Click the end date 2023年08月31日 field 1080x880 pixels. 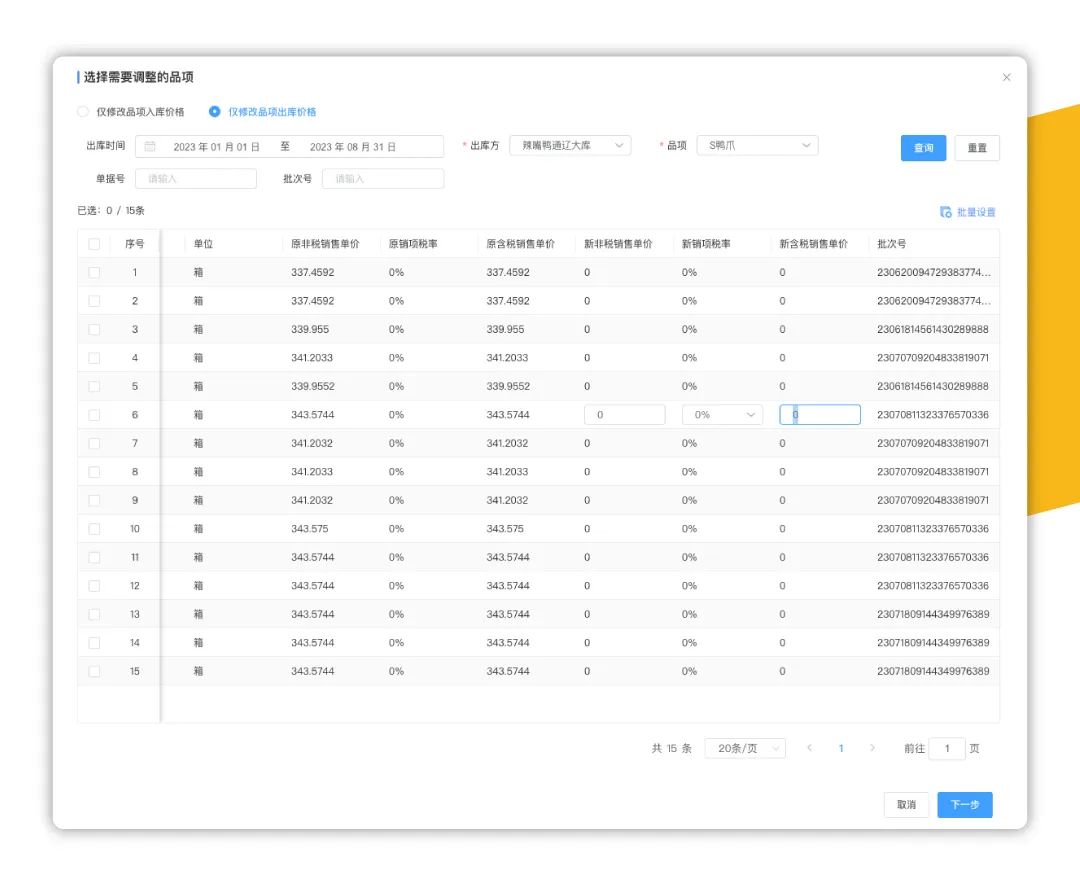click(x=353, y=147)
